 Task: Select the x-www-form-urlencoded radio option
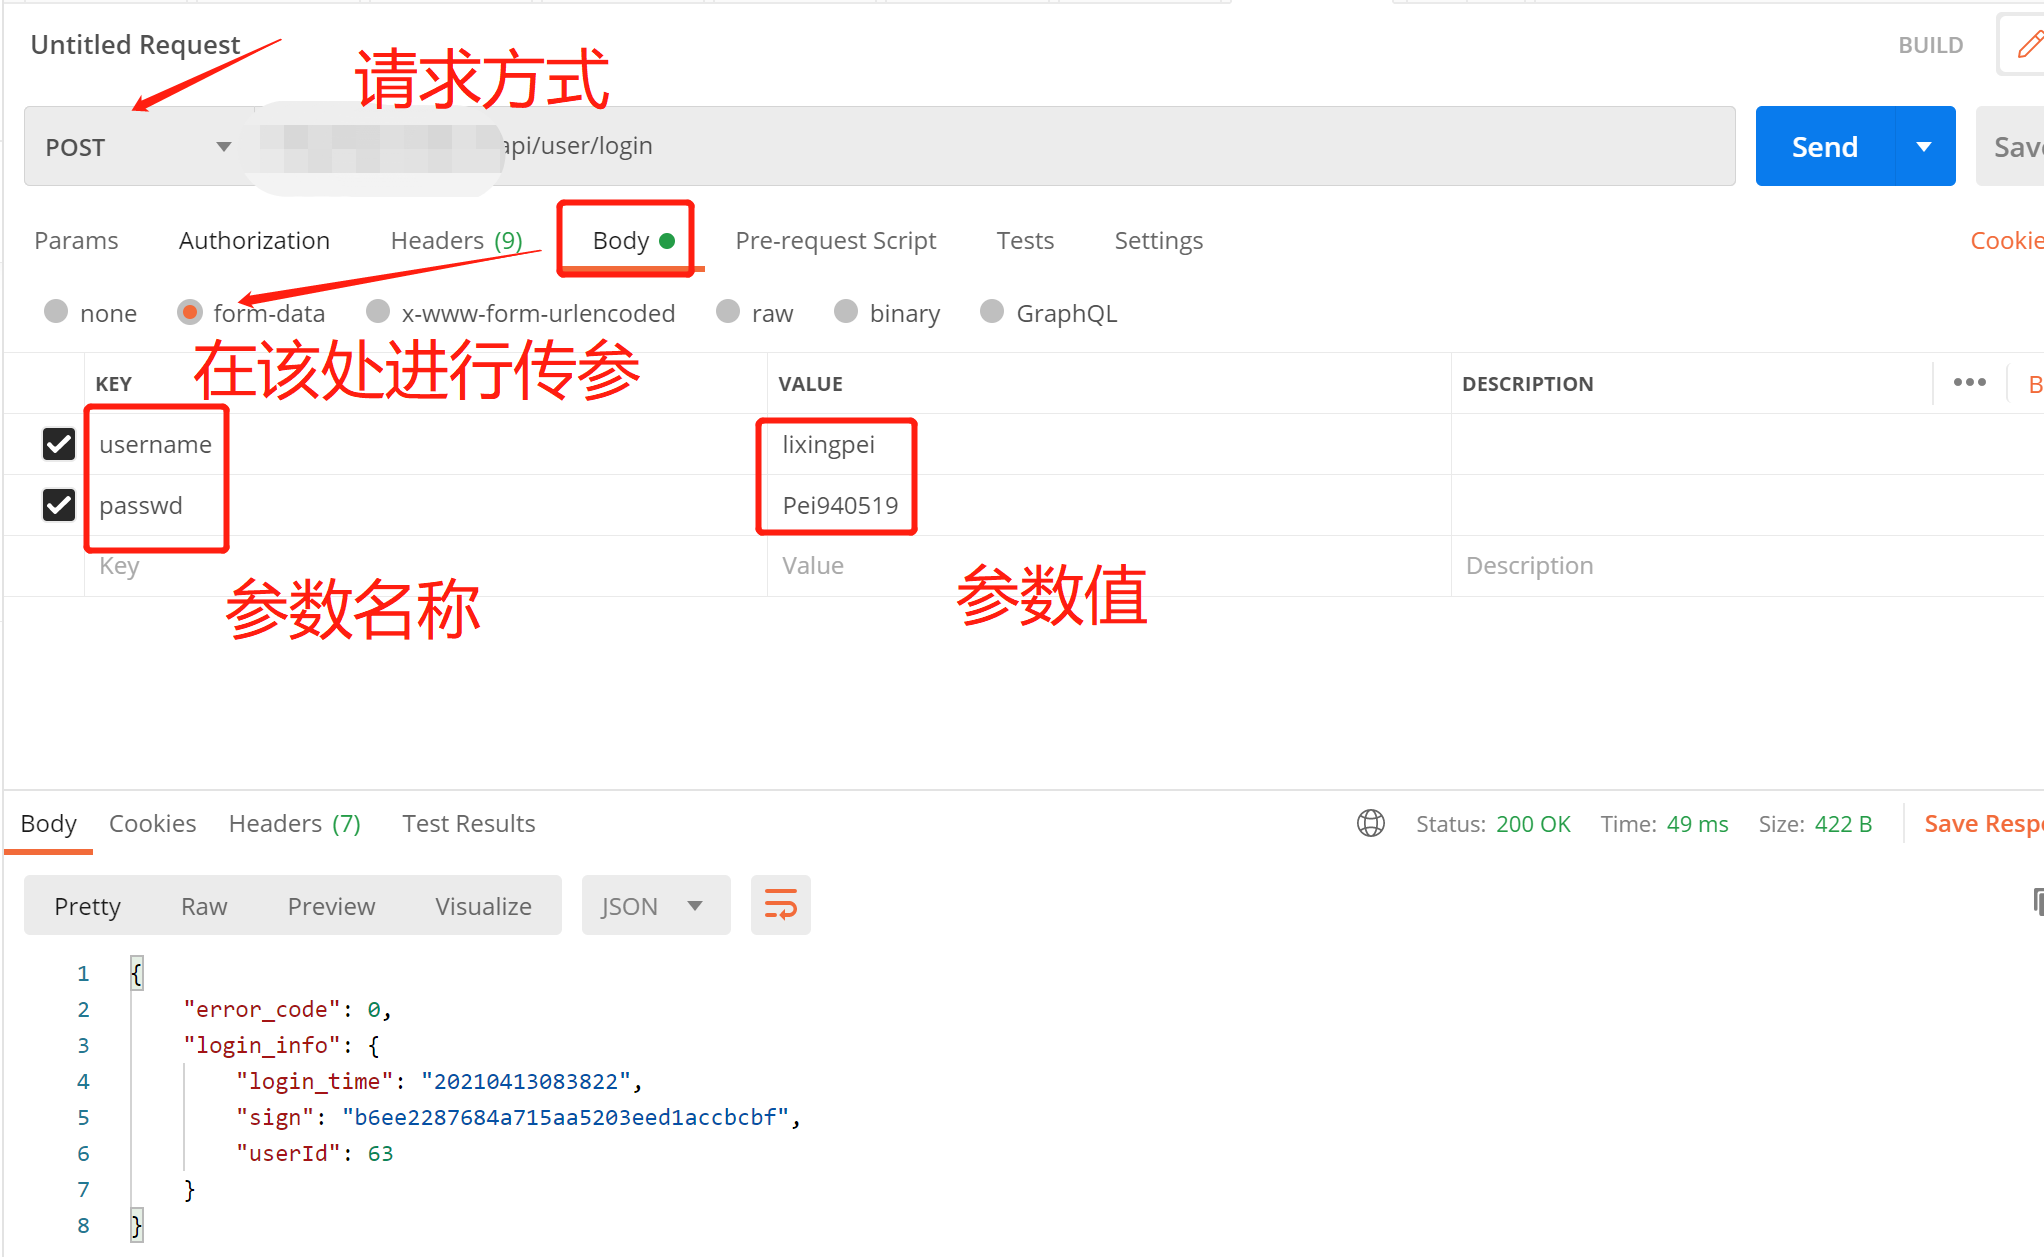pyautogui.click(x=378, y=312)
